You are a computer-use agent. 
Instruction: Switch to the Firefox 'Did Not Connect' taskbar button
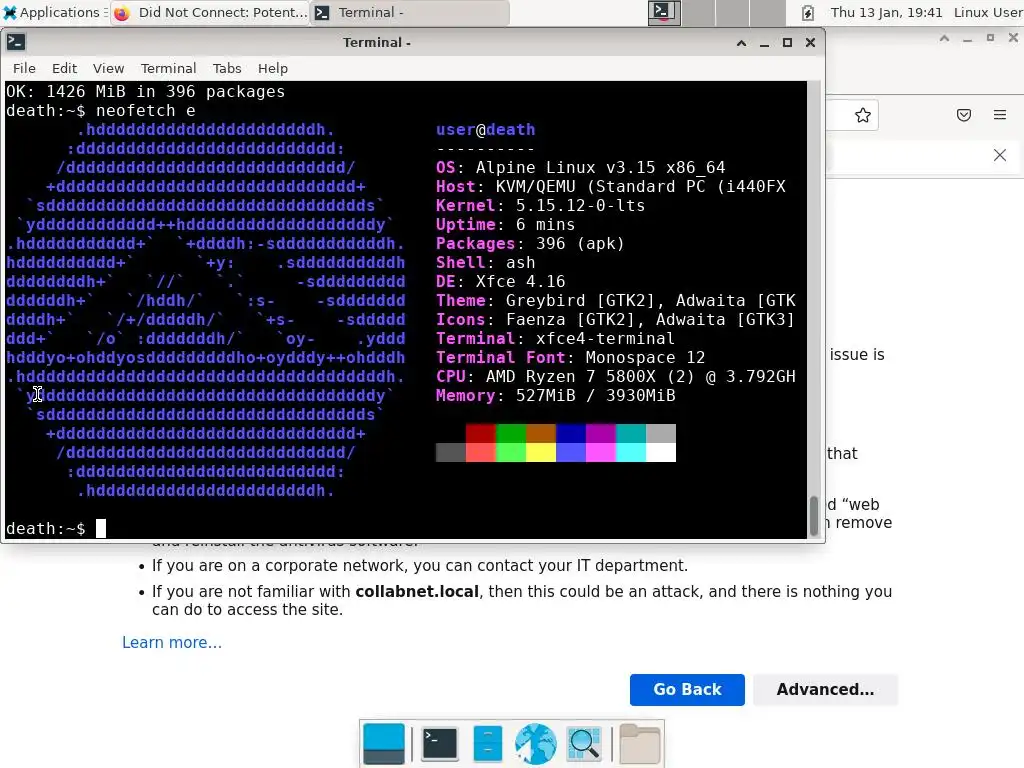210,12
